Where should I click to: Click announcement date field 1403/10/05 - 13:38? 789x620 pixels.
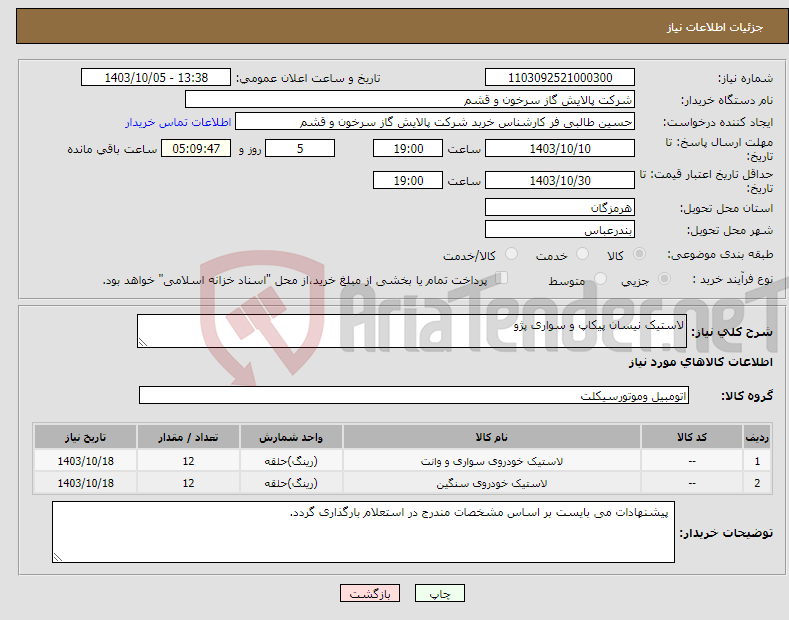(x=156, y=78)
